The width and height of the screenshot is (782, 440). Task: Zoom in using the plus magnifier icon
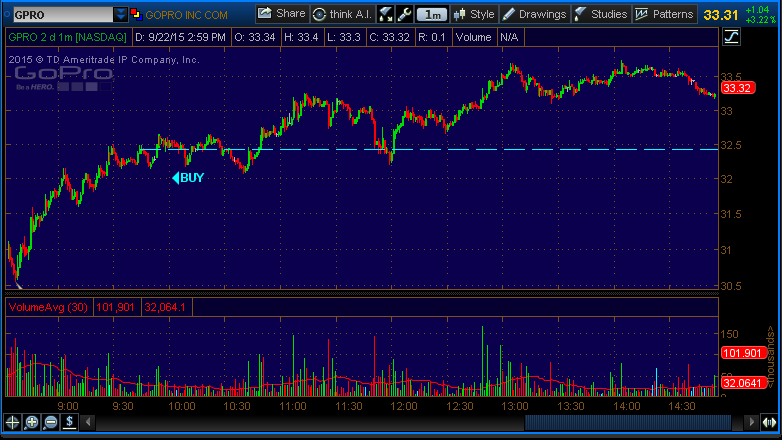click(x=32, y=423)
